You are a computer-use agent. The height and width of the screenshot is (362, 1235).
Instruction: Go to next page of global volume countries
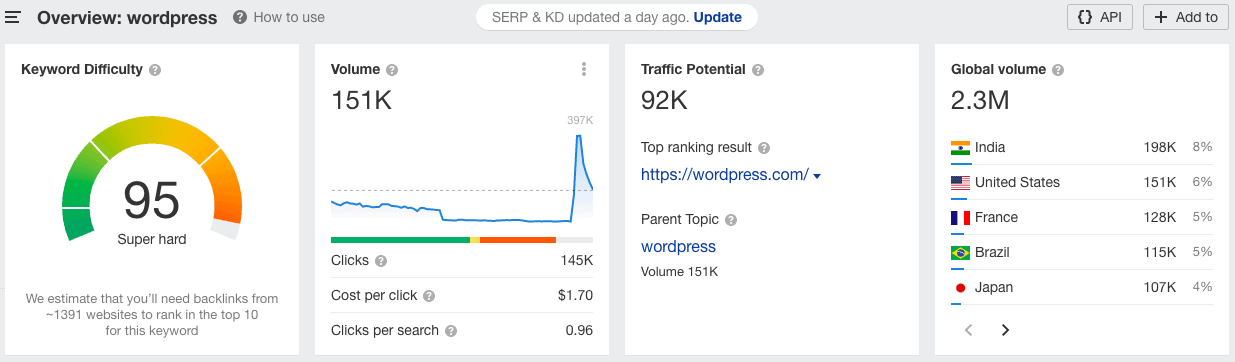pyautogui.click(x=1005, y=330)
